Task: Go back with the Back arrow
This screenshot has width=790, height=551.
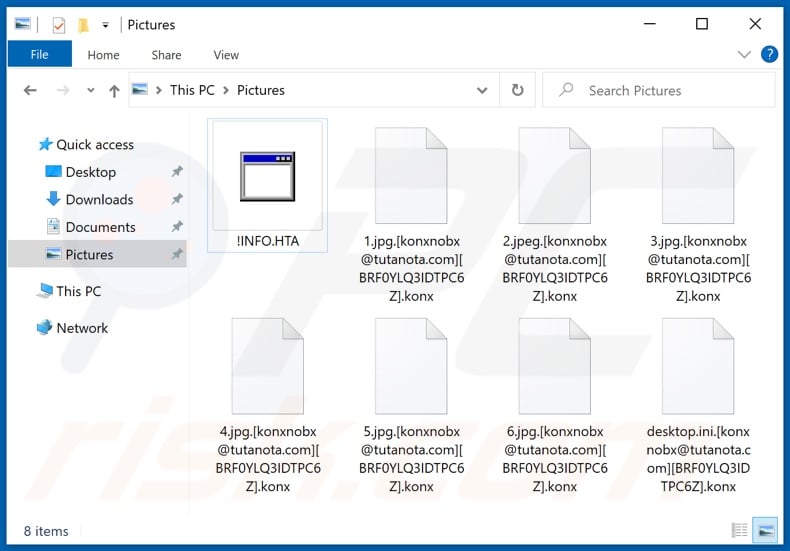Action: [x=30, y=90]
